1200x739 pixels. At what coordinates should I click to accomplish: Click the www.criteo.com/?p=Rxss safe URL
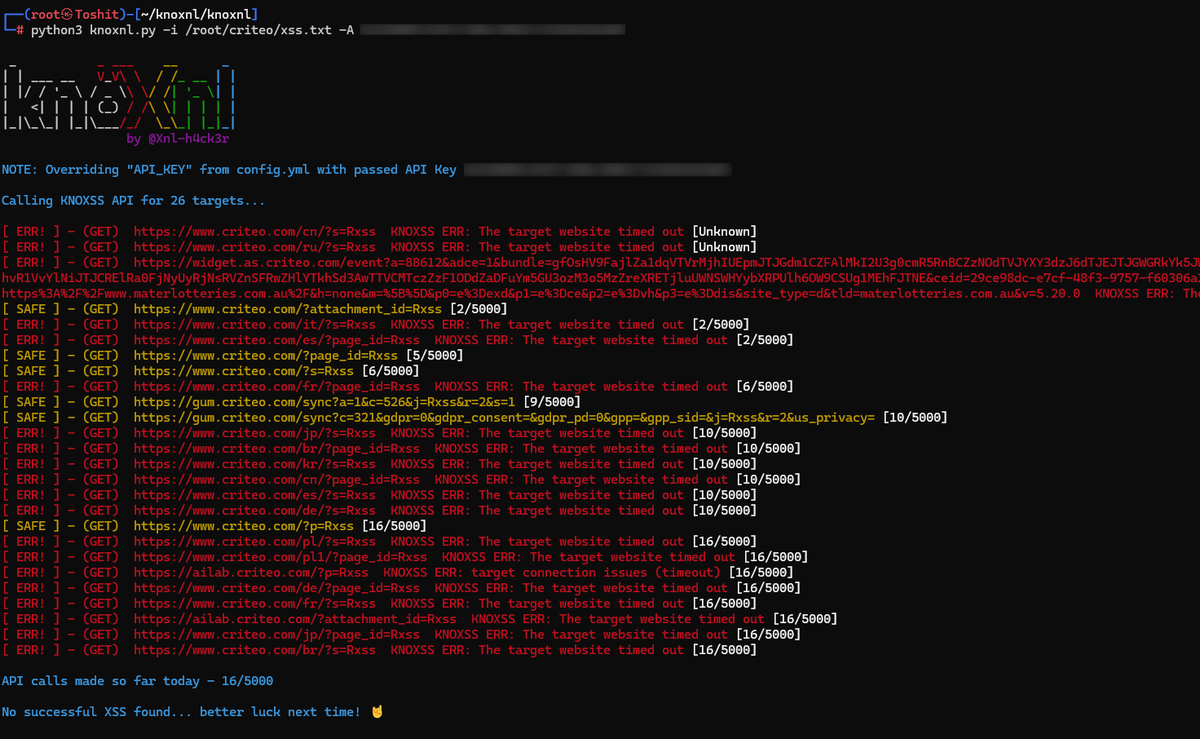tap(244, 526)
